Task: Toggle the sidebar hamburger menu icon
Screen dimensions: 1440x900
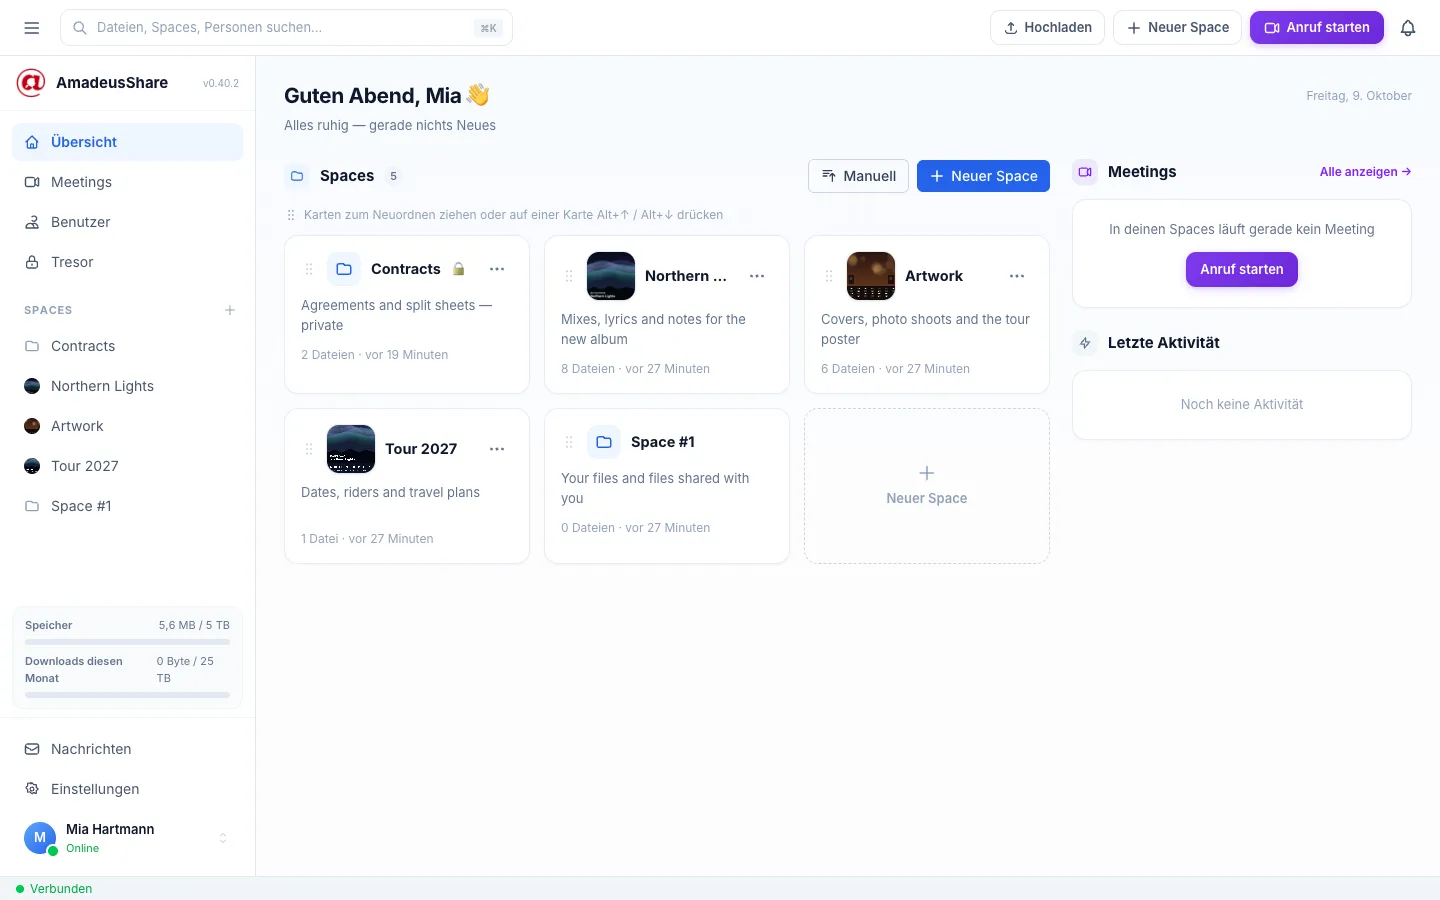Action: click(x=32, y=28)
